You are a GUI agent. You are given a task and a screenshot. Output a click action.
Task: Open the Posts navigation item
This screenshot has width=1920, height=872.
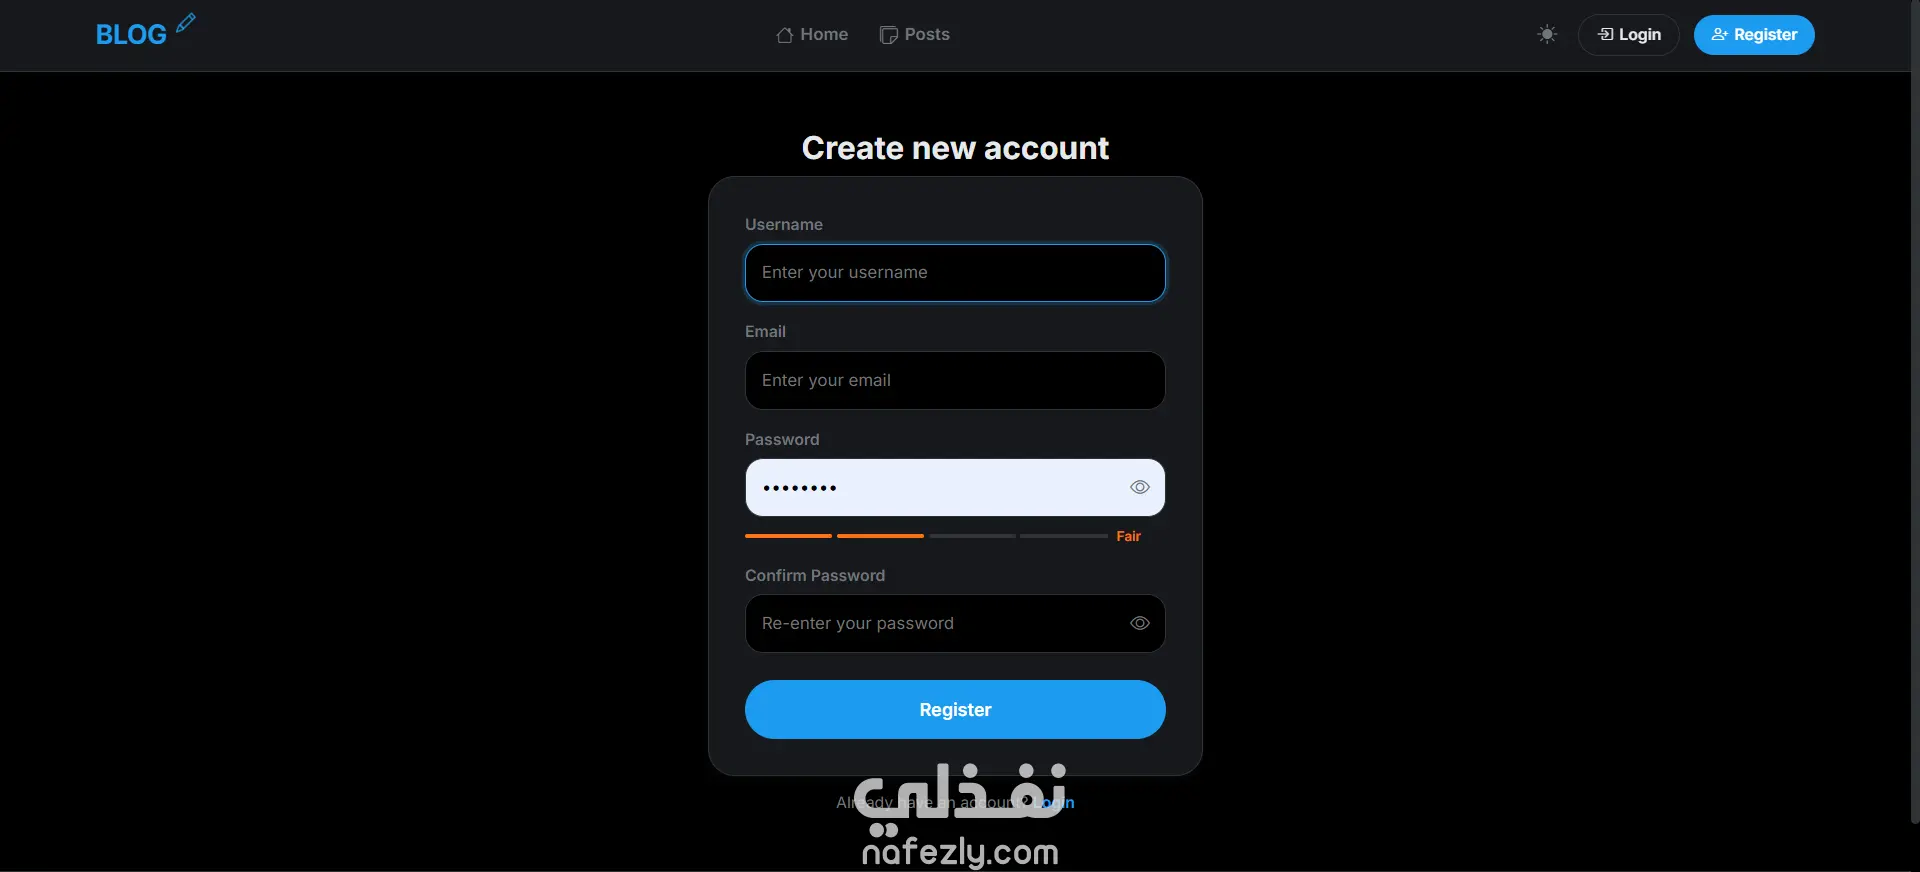pyautogui.click(x=915, y=35)
